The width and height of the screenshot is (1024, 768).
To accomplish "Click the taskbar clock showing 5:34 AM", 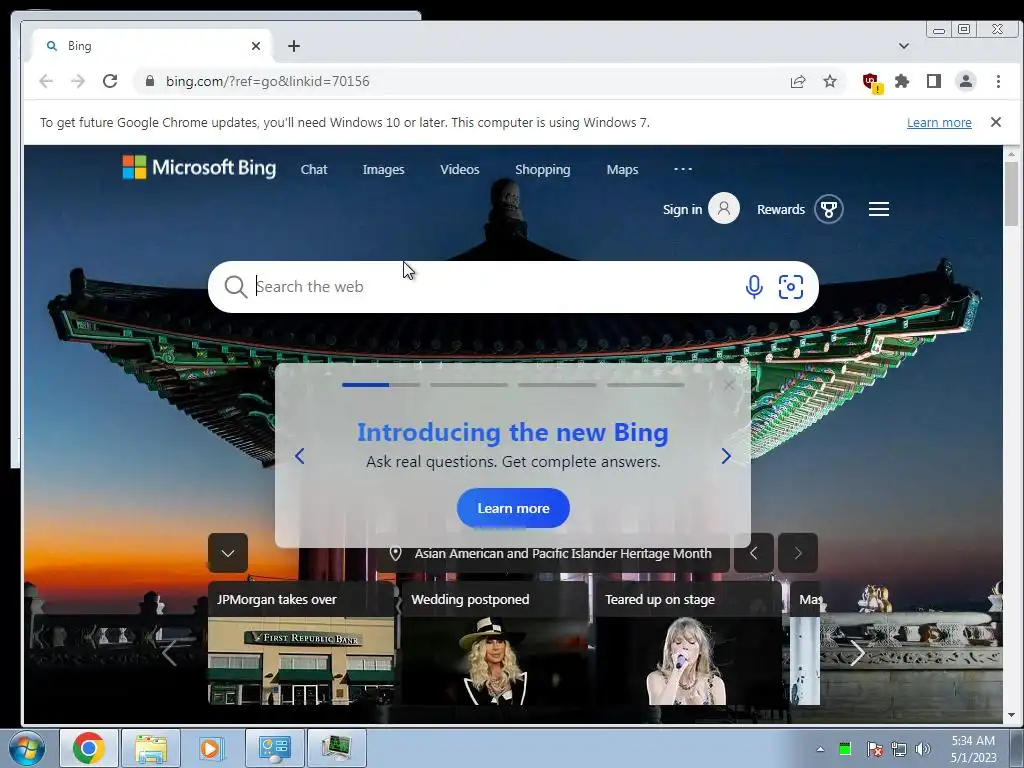I will 973,748.
